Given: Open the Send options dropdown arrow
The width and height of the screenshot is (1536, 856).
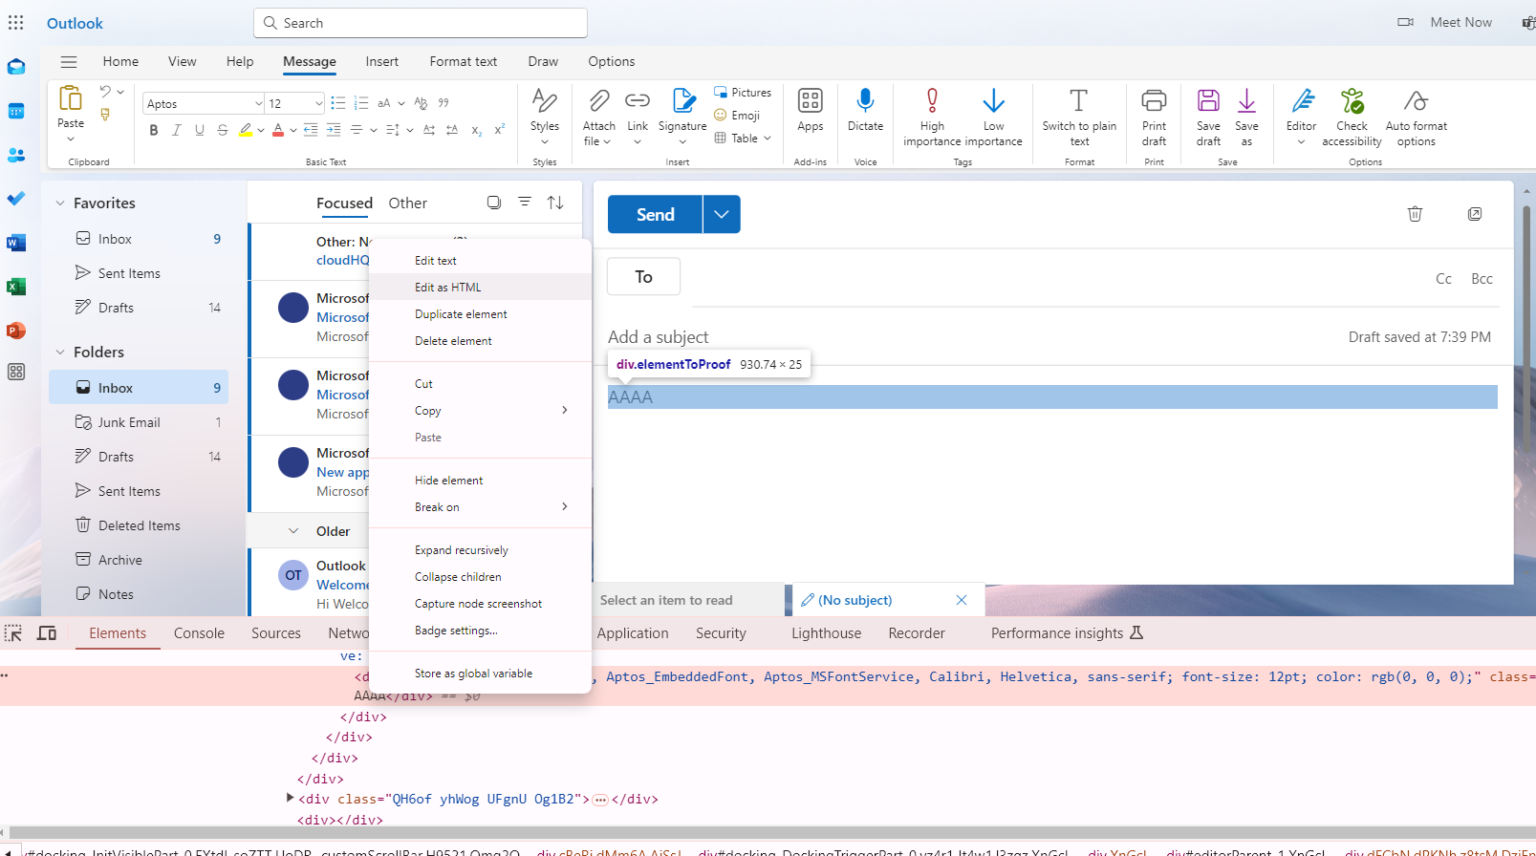Looking at the screenshot, I should [720, 213].
